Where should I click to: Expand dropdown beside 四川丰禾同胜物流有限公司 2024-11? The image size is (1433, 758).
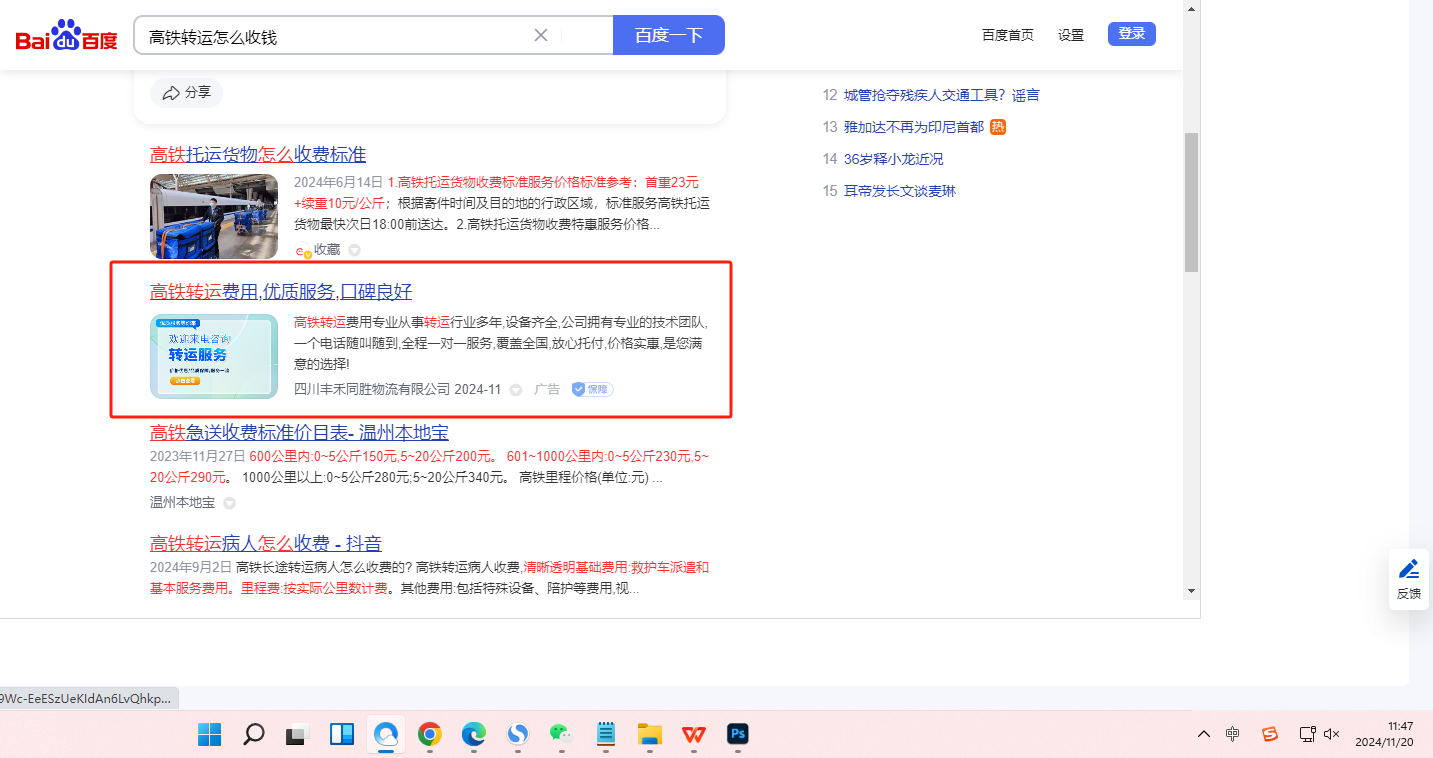pyautogui.click(x=516, y=390)
